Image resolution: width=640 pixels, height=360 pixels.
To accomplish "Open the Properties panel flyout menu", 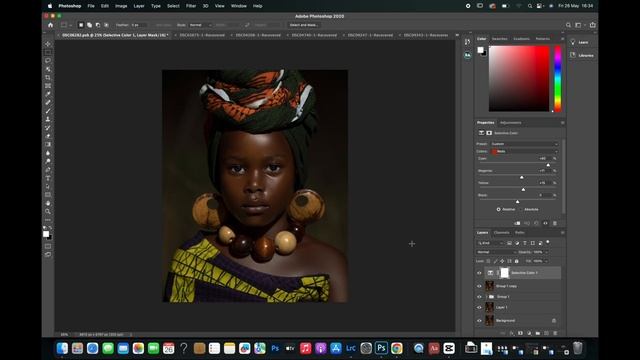I will coord(562,122).
